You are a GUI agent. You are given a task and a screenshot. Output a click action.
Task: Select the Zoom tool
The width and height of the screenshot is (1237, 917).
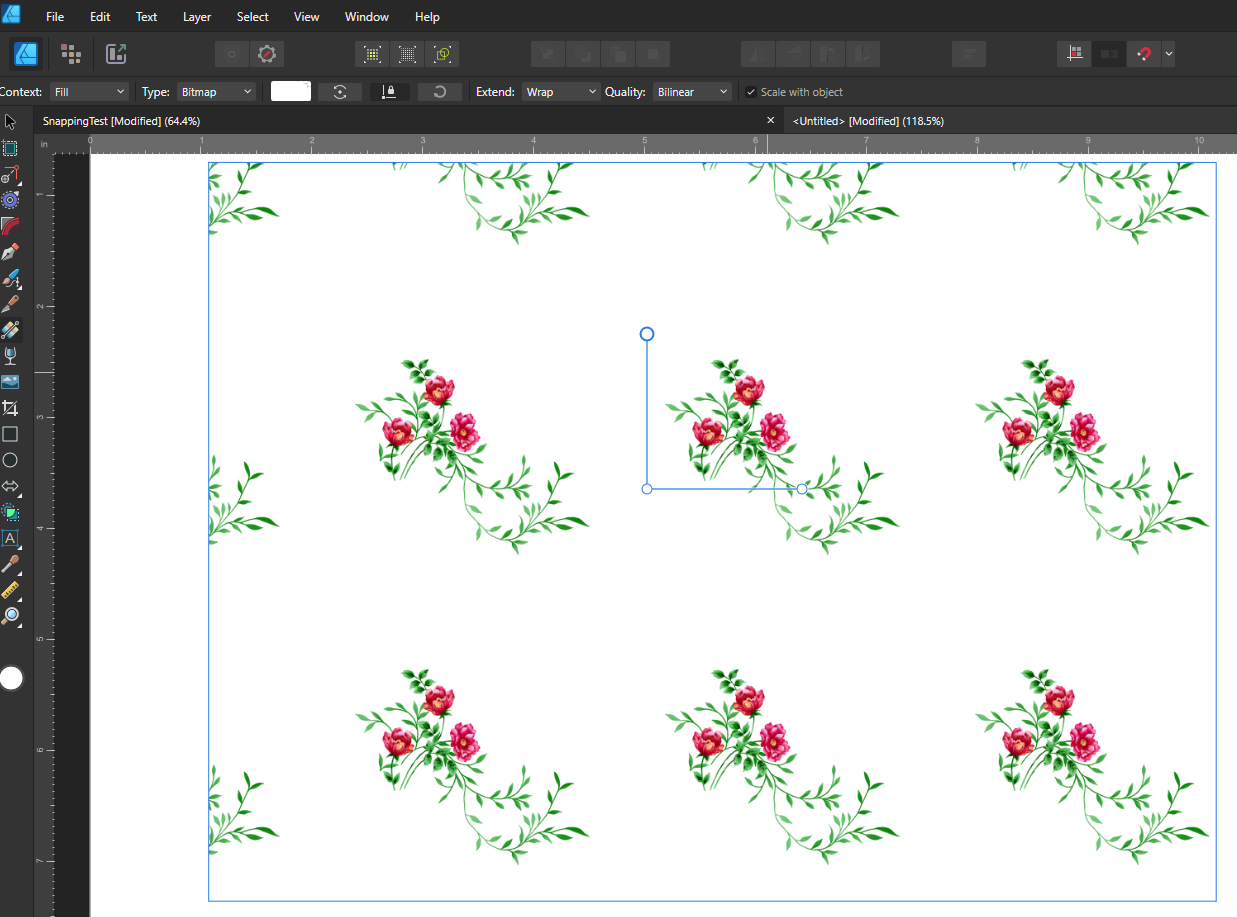click(x=12, y=617)
